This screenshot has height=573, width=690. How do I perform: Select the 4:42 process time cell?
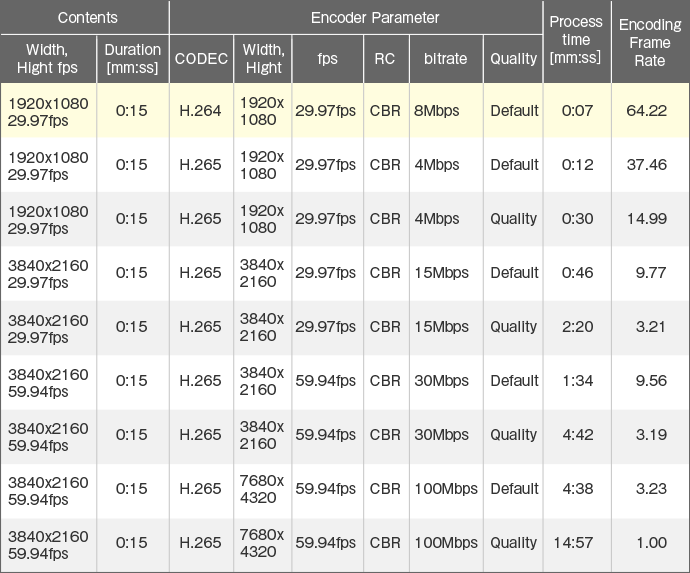(577, 435)
